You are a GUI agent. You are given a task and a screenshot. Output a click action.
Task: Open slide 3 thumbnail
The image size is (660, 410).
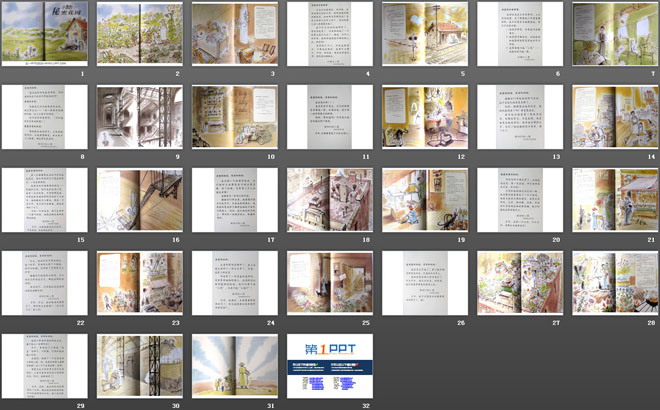point(235,34)
